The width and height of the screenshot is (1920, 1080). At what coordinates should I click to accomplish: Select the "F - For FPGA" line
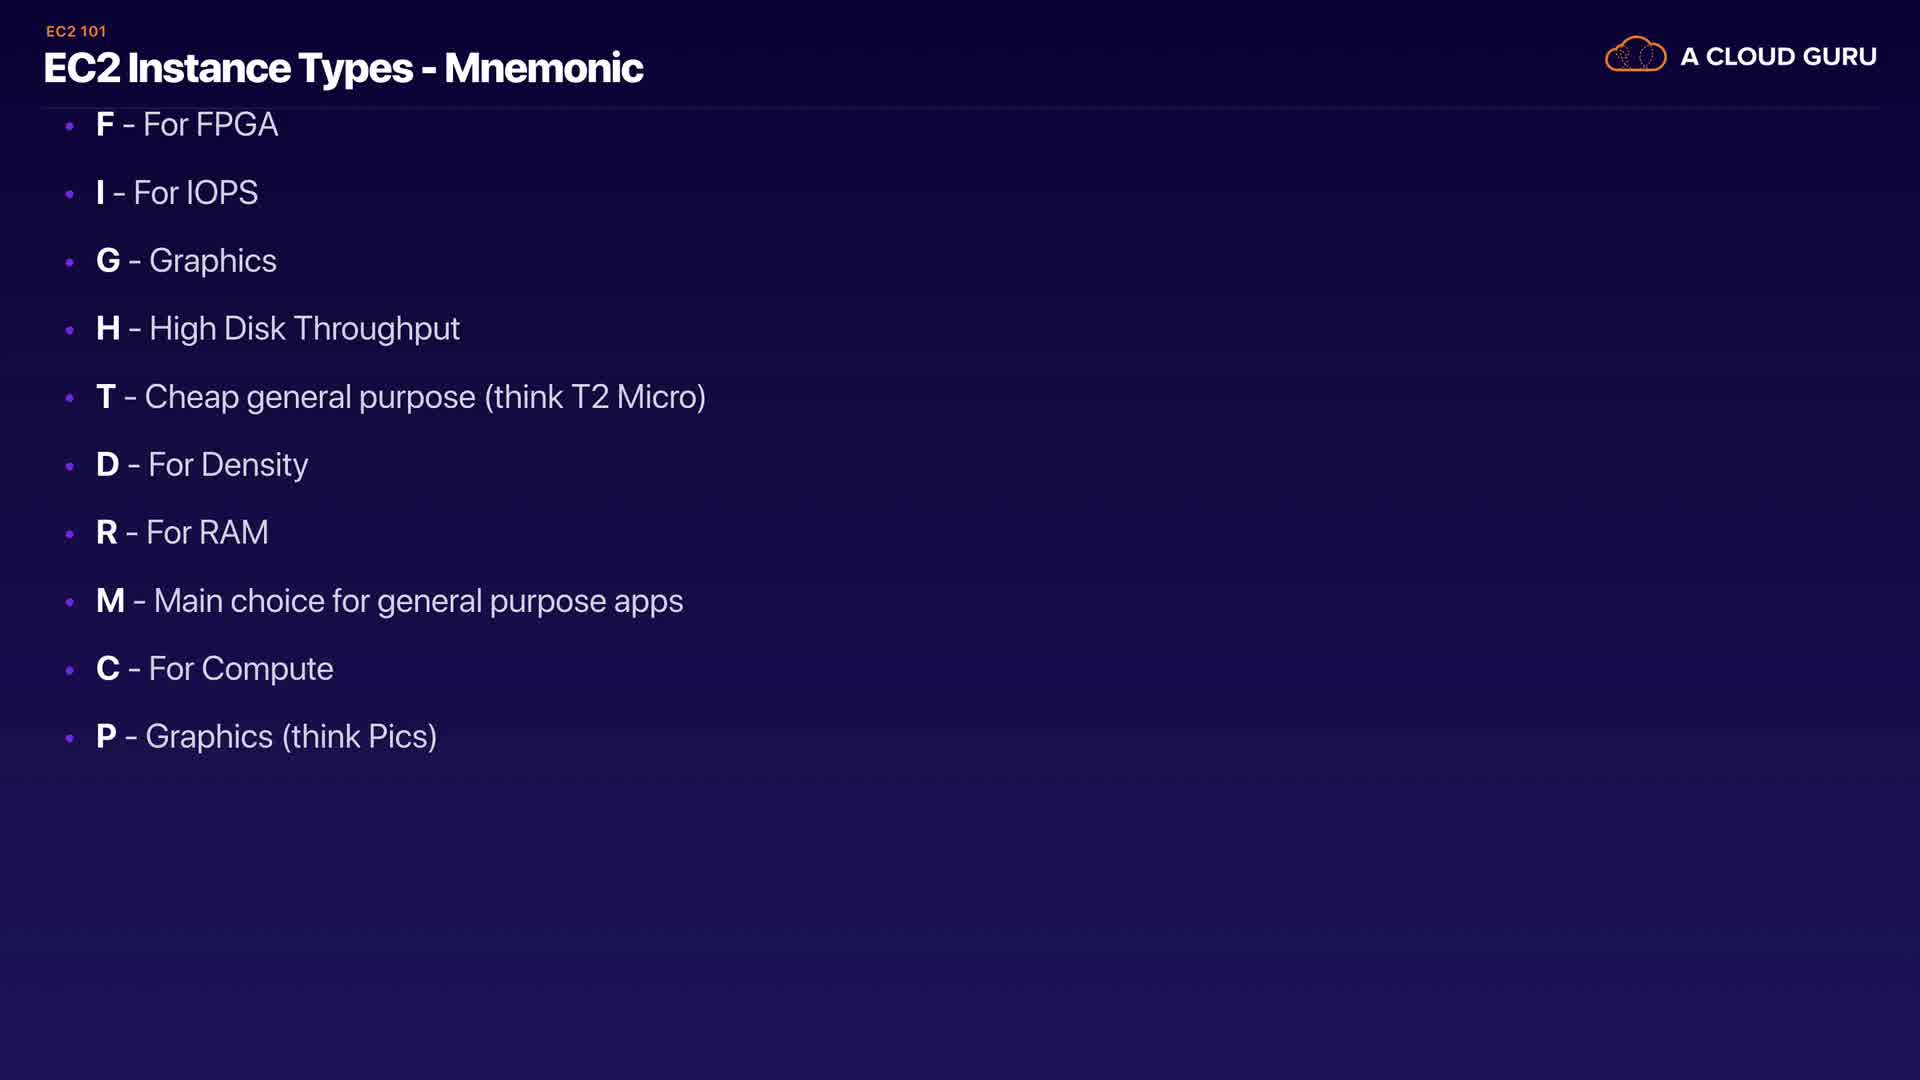tap(187, 125)
